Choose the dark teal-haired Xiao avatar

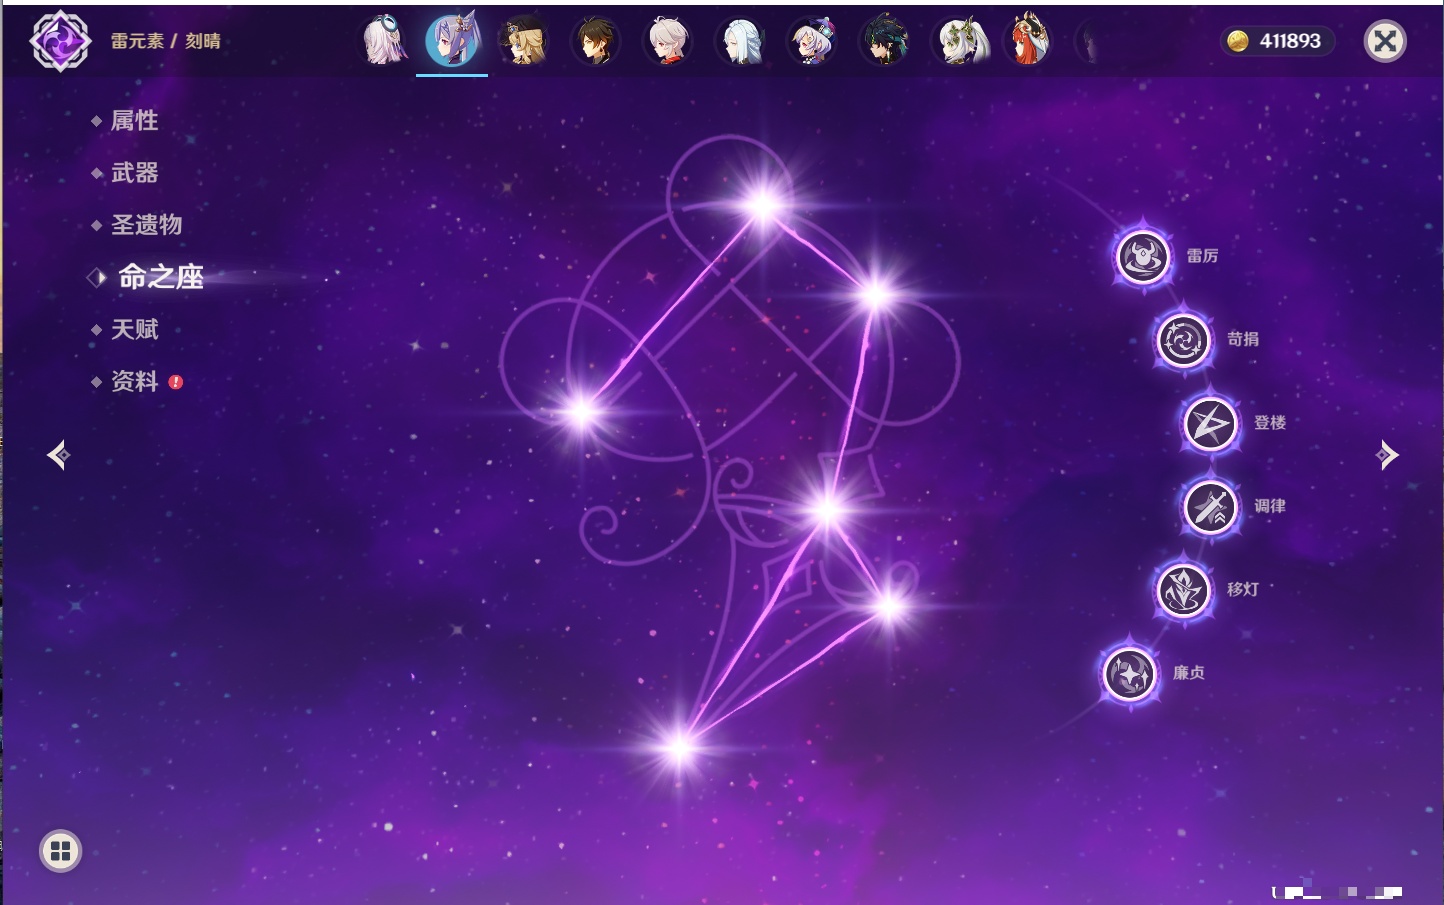point(884,42)
